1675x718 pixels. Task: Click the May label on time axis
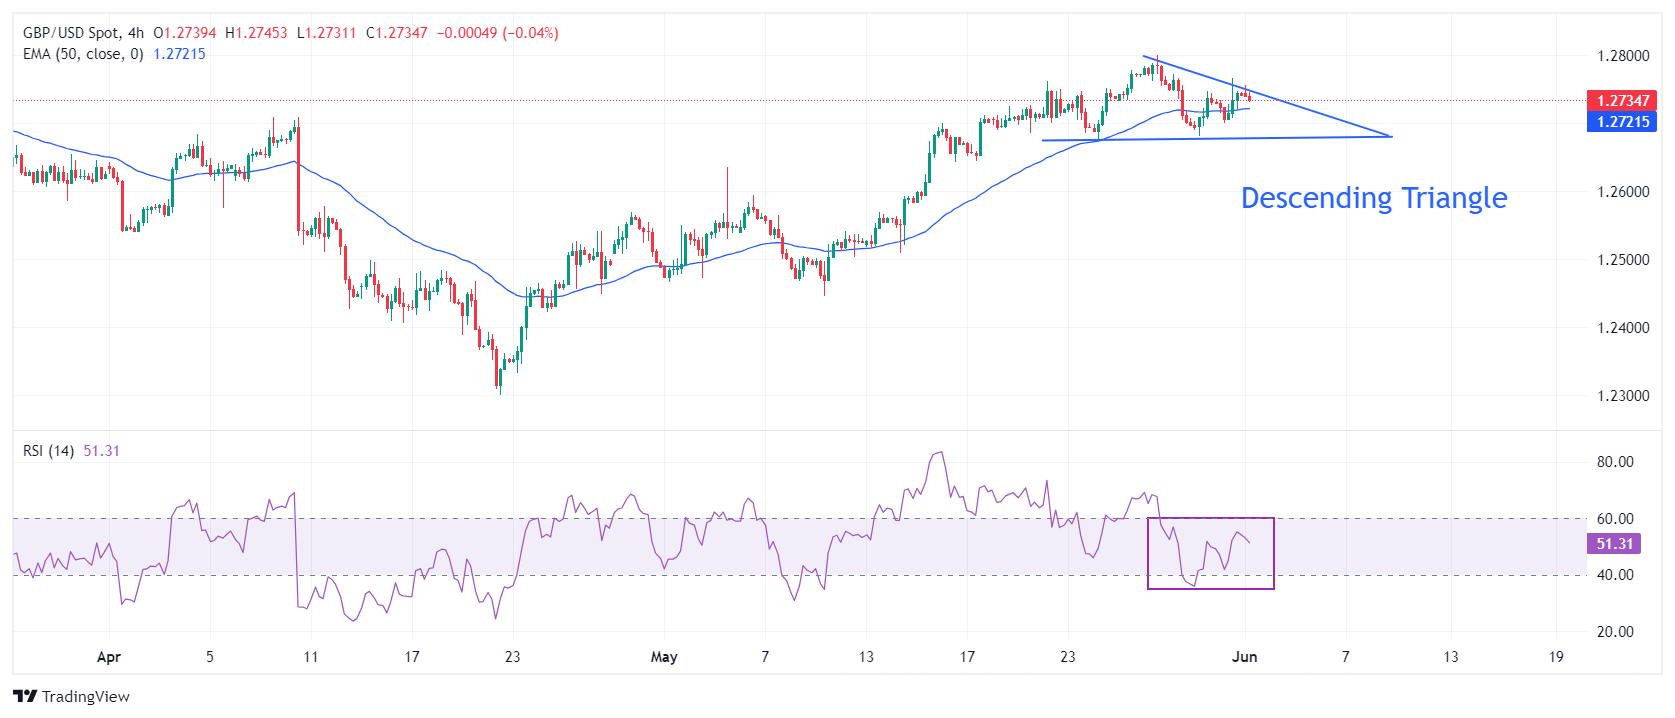[x=664, y=657]
